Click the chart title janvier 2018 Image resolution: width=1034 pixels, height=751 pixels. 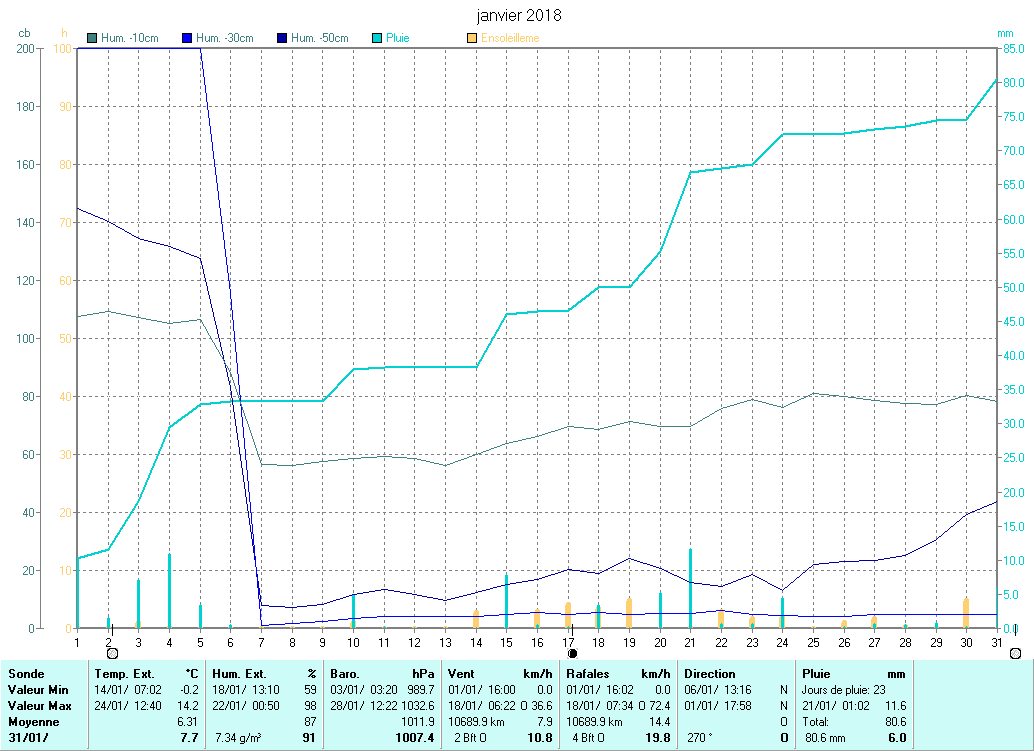[516, 15]
